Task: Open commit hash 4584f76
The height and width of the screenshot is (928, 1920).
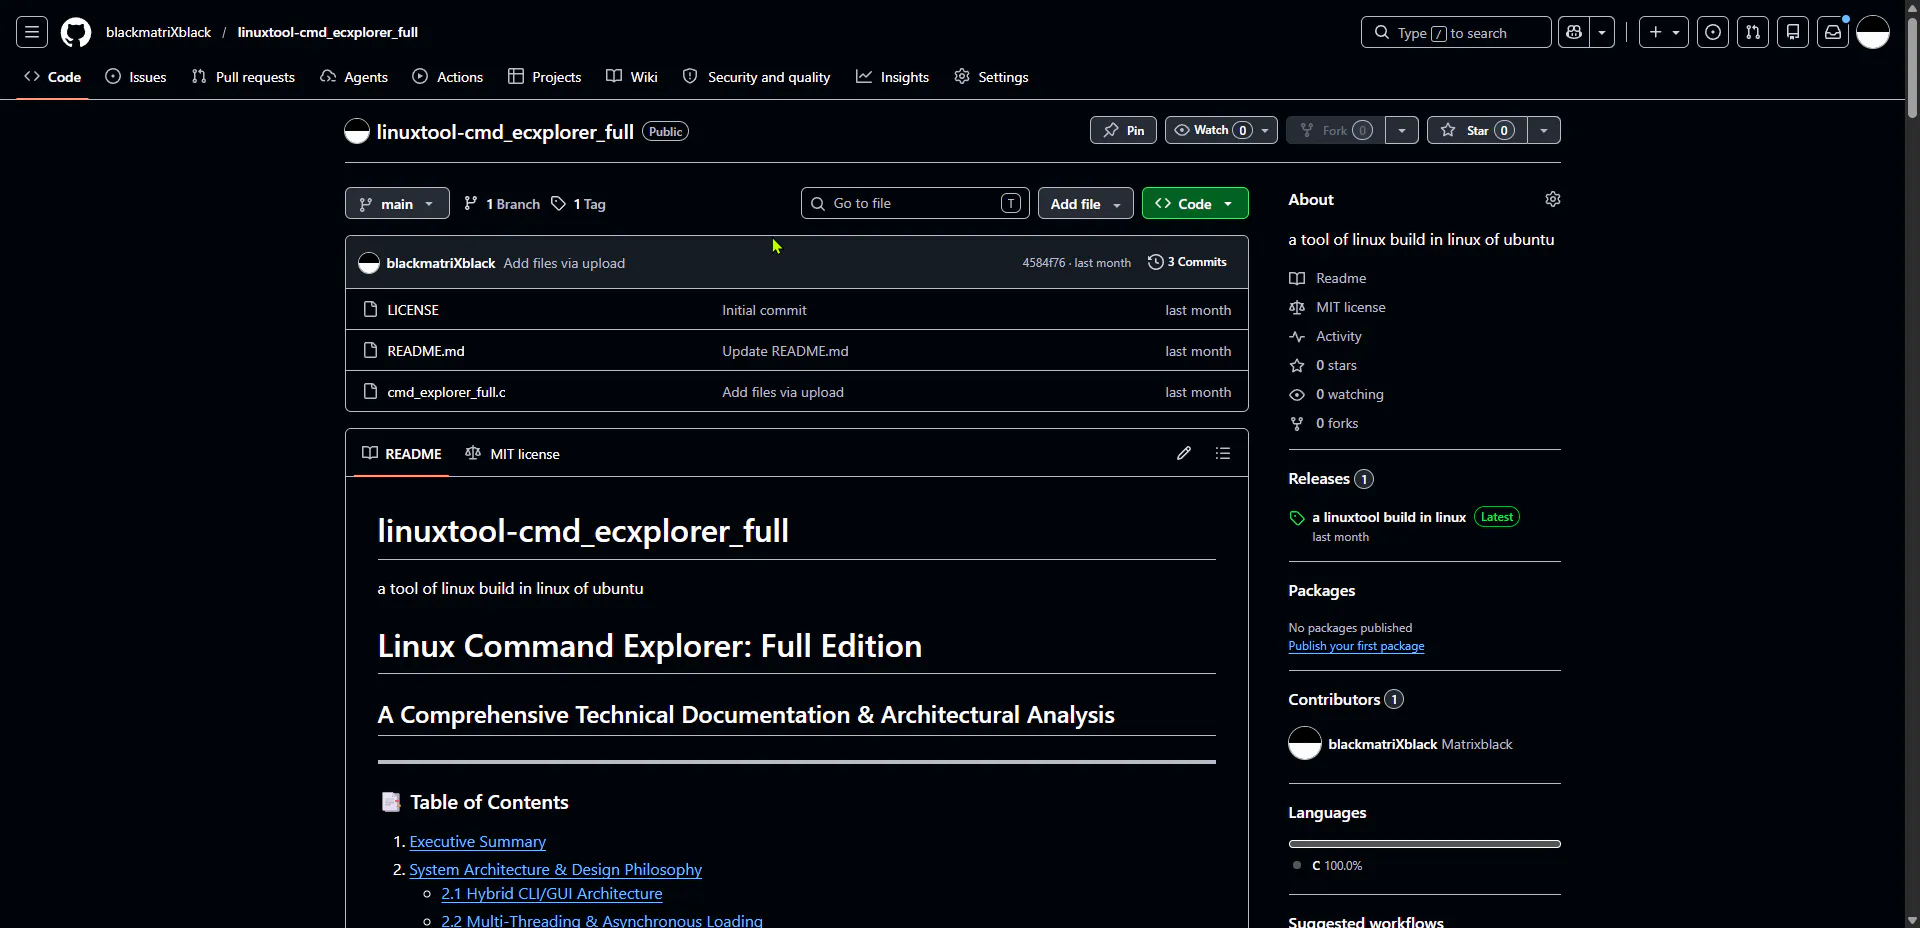Action: click(1043, 263)
